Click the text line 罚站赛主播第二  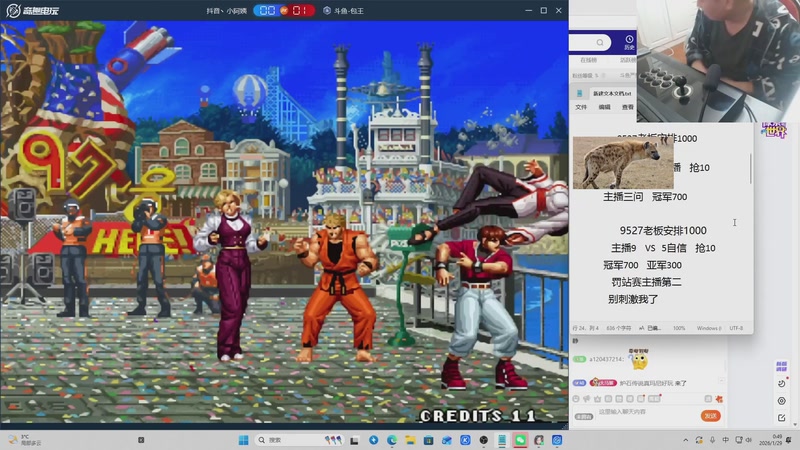646,282
